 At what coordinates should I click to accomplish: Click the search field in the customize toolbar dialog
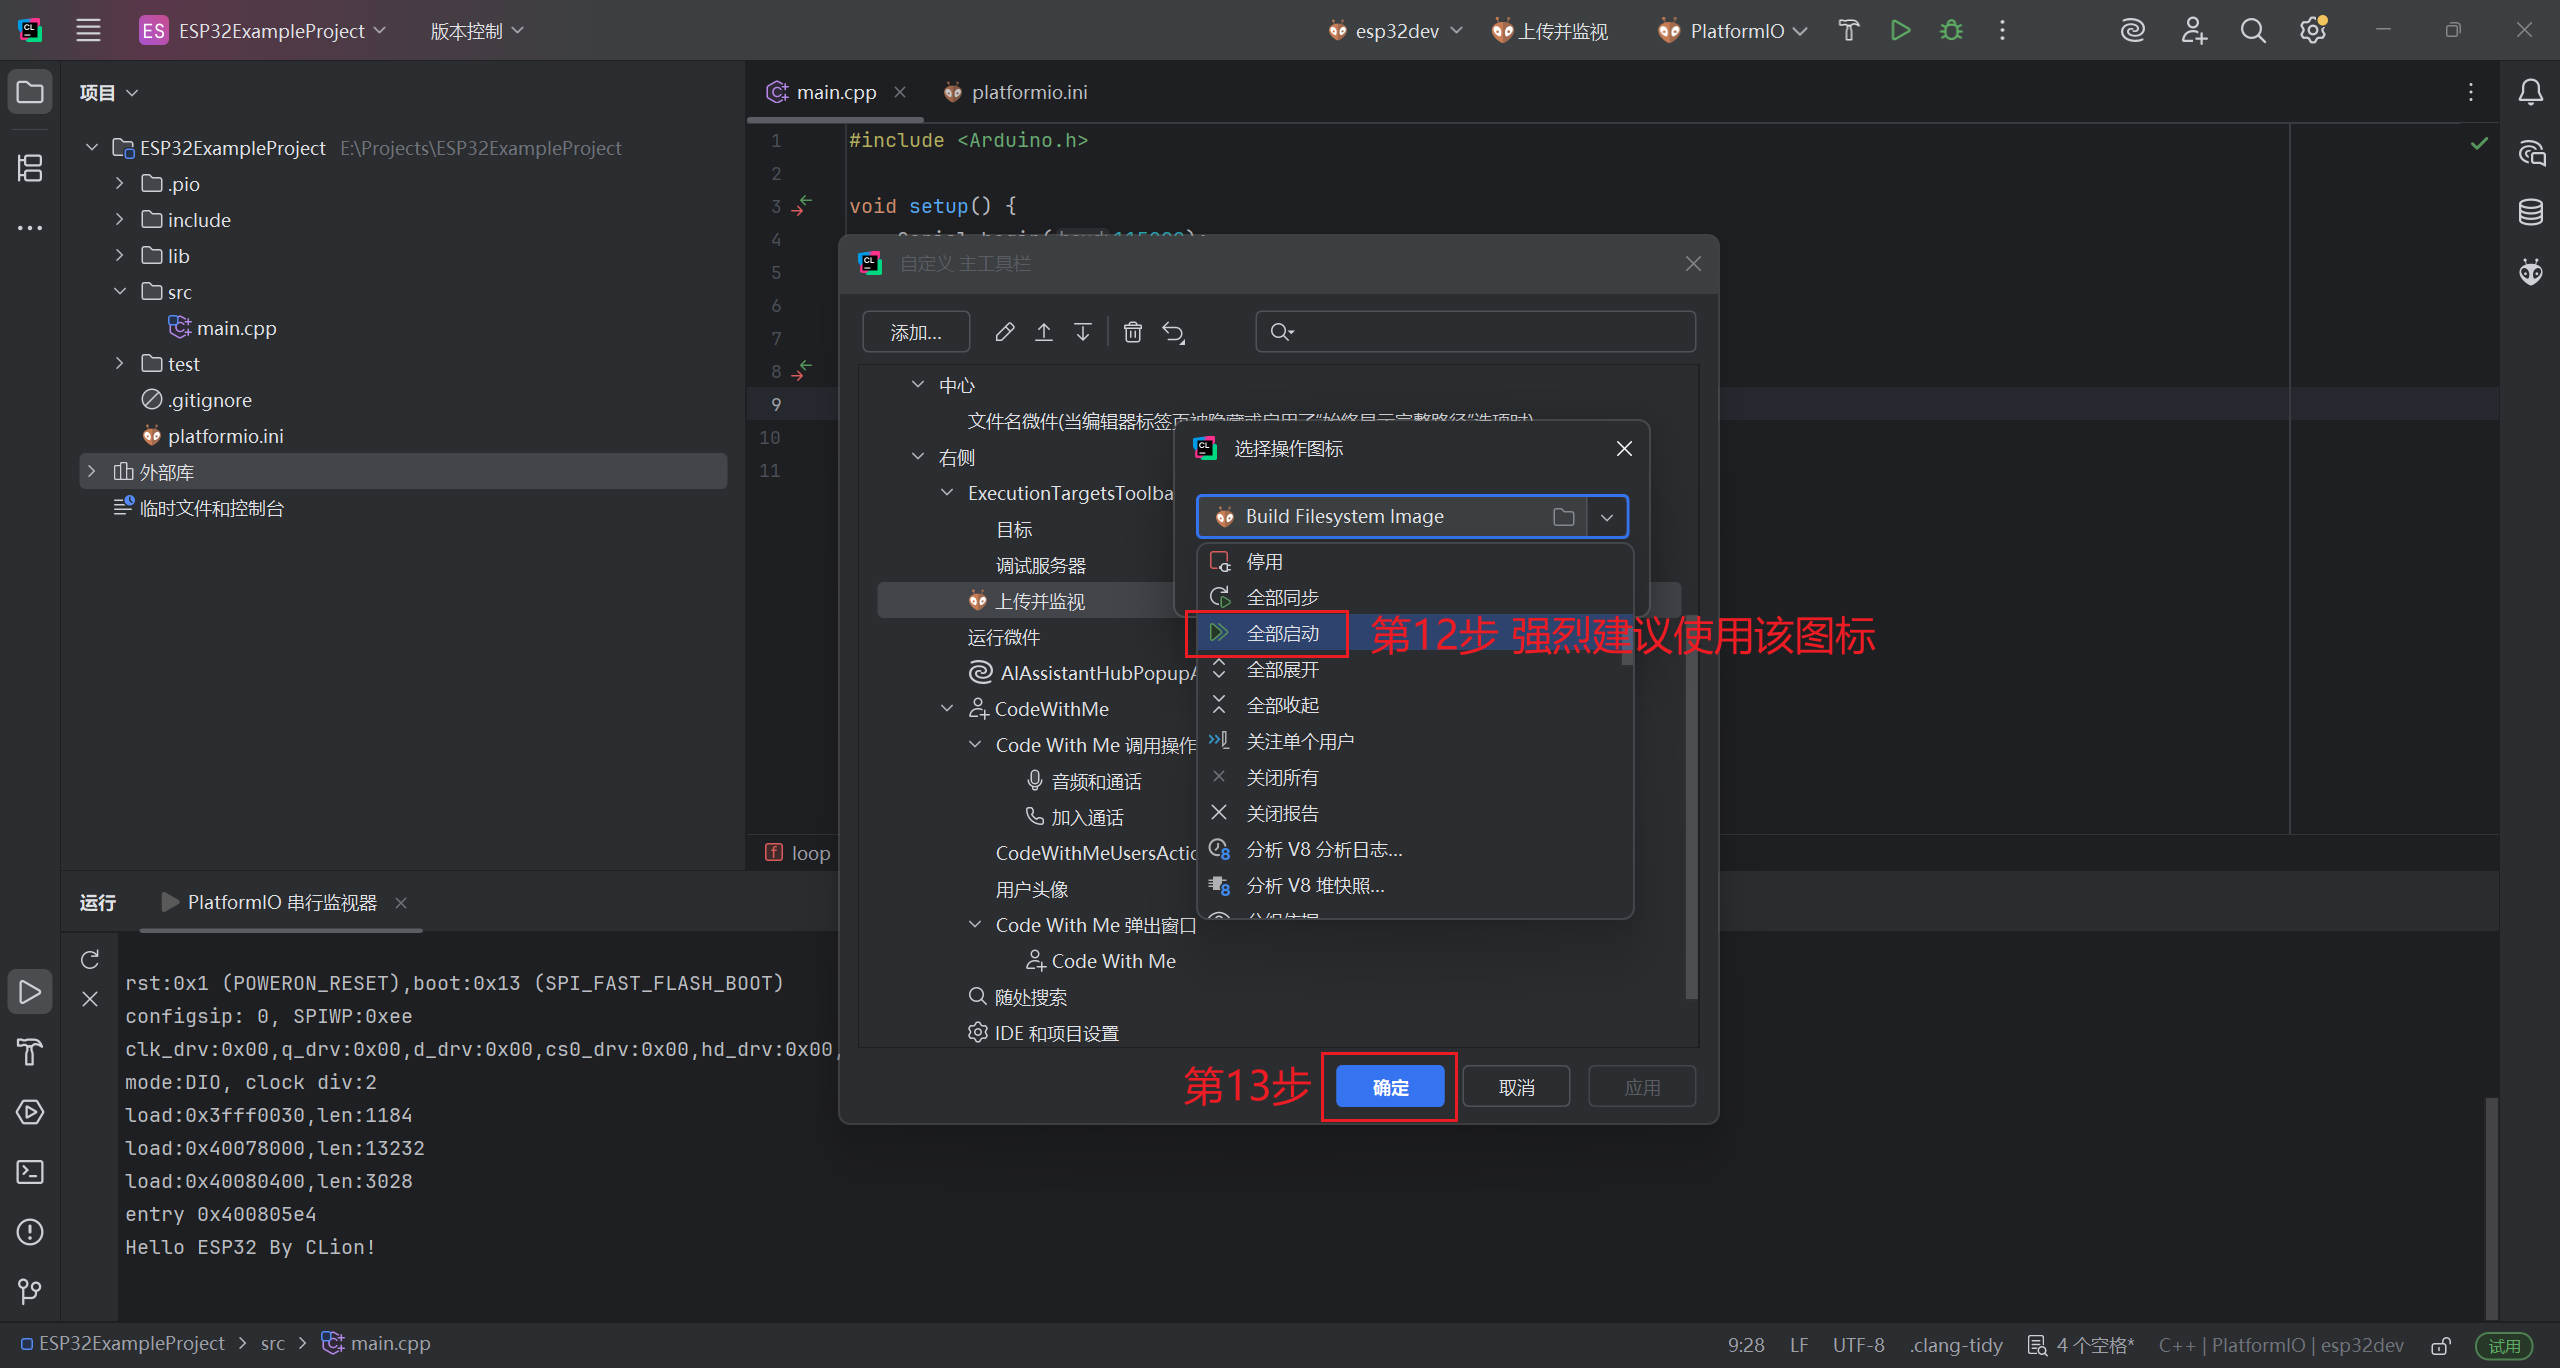click(1475, 332)
